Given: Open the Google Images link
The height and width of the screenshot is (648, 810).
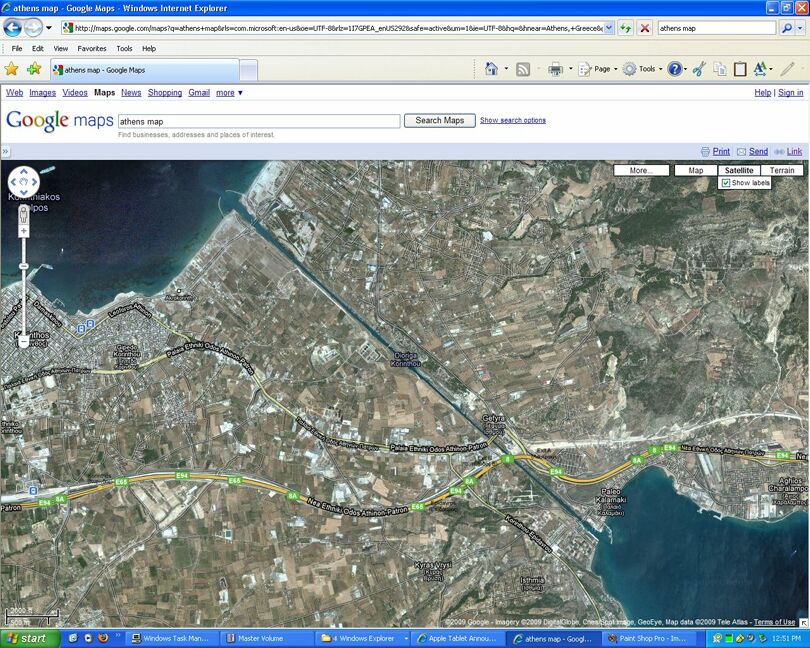Looking at the screenshot, I should coord(42,92).
